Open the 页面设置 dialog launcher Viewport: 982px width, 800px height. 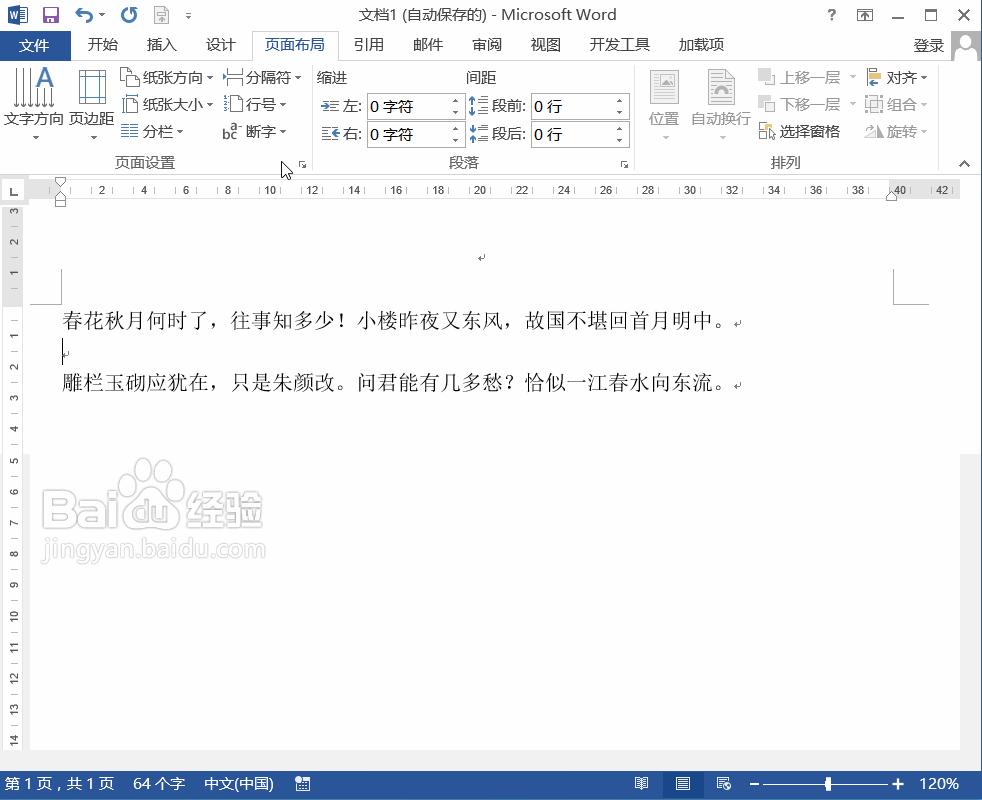point(302,162)
